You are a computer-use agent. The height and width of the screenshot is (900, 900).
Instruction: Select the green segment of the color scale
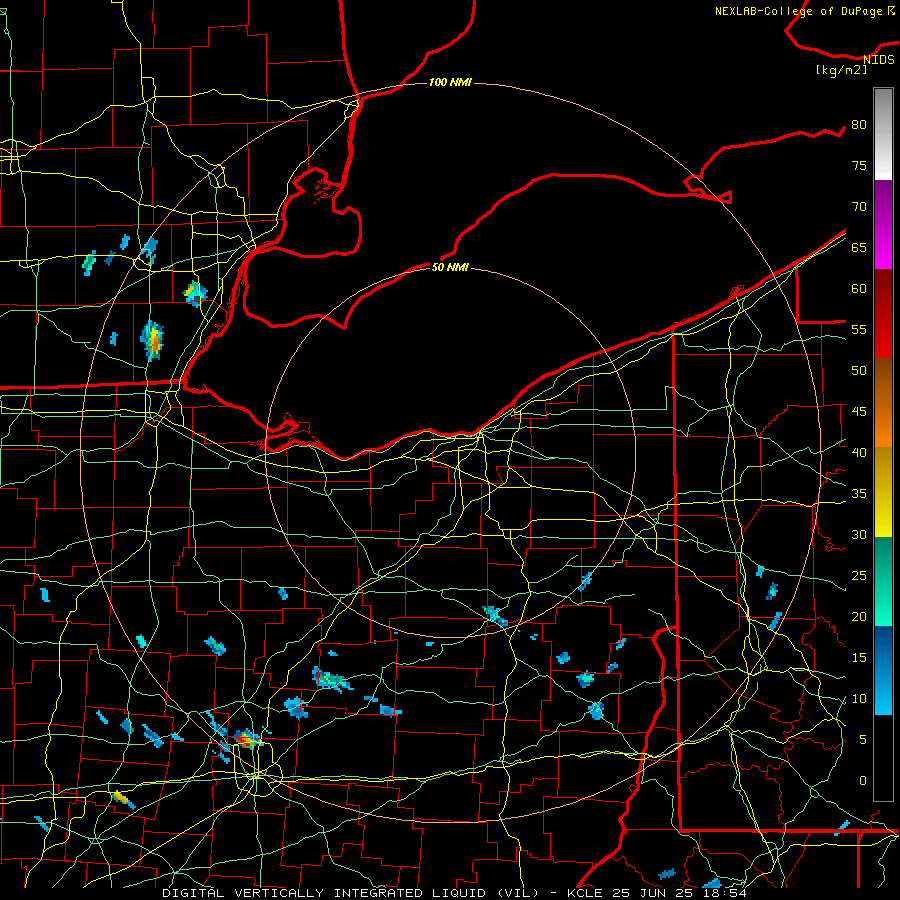click(883, 581)
